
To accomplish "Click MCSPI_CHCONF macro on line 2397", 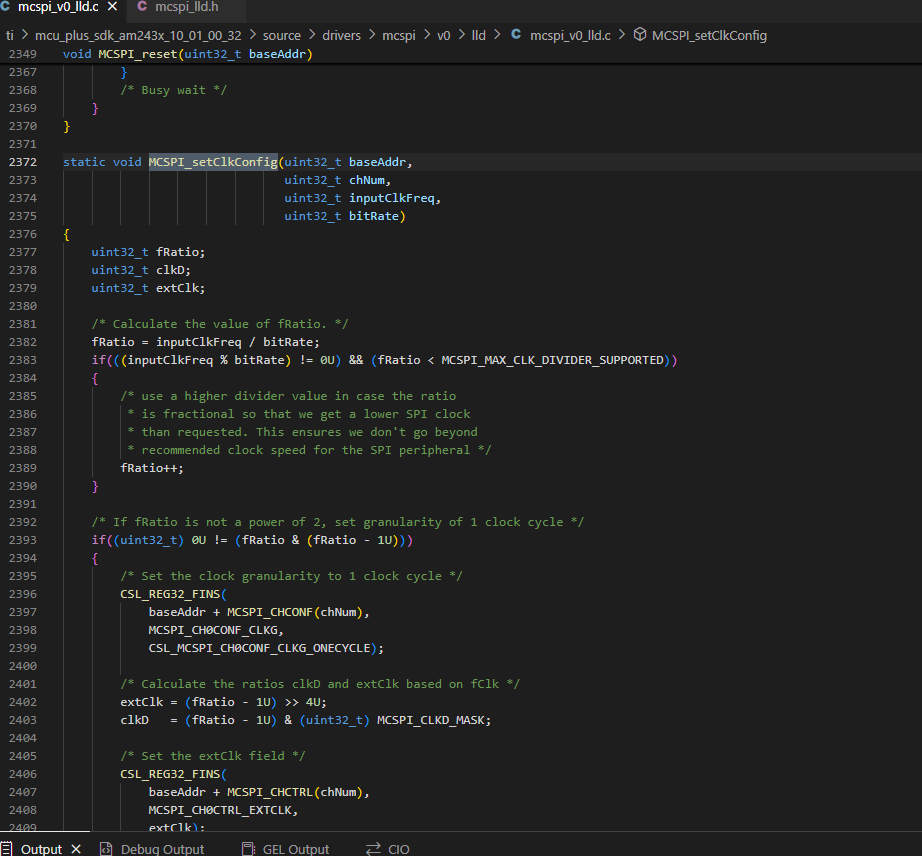I will (x=270, y=613).
